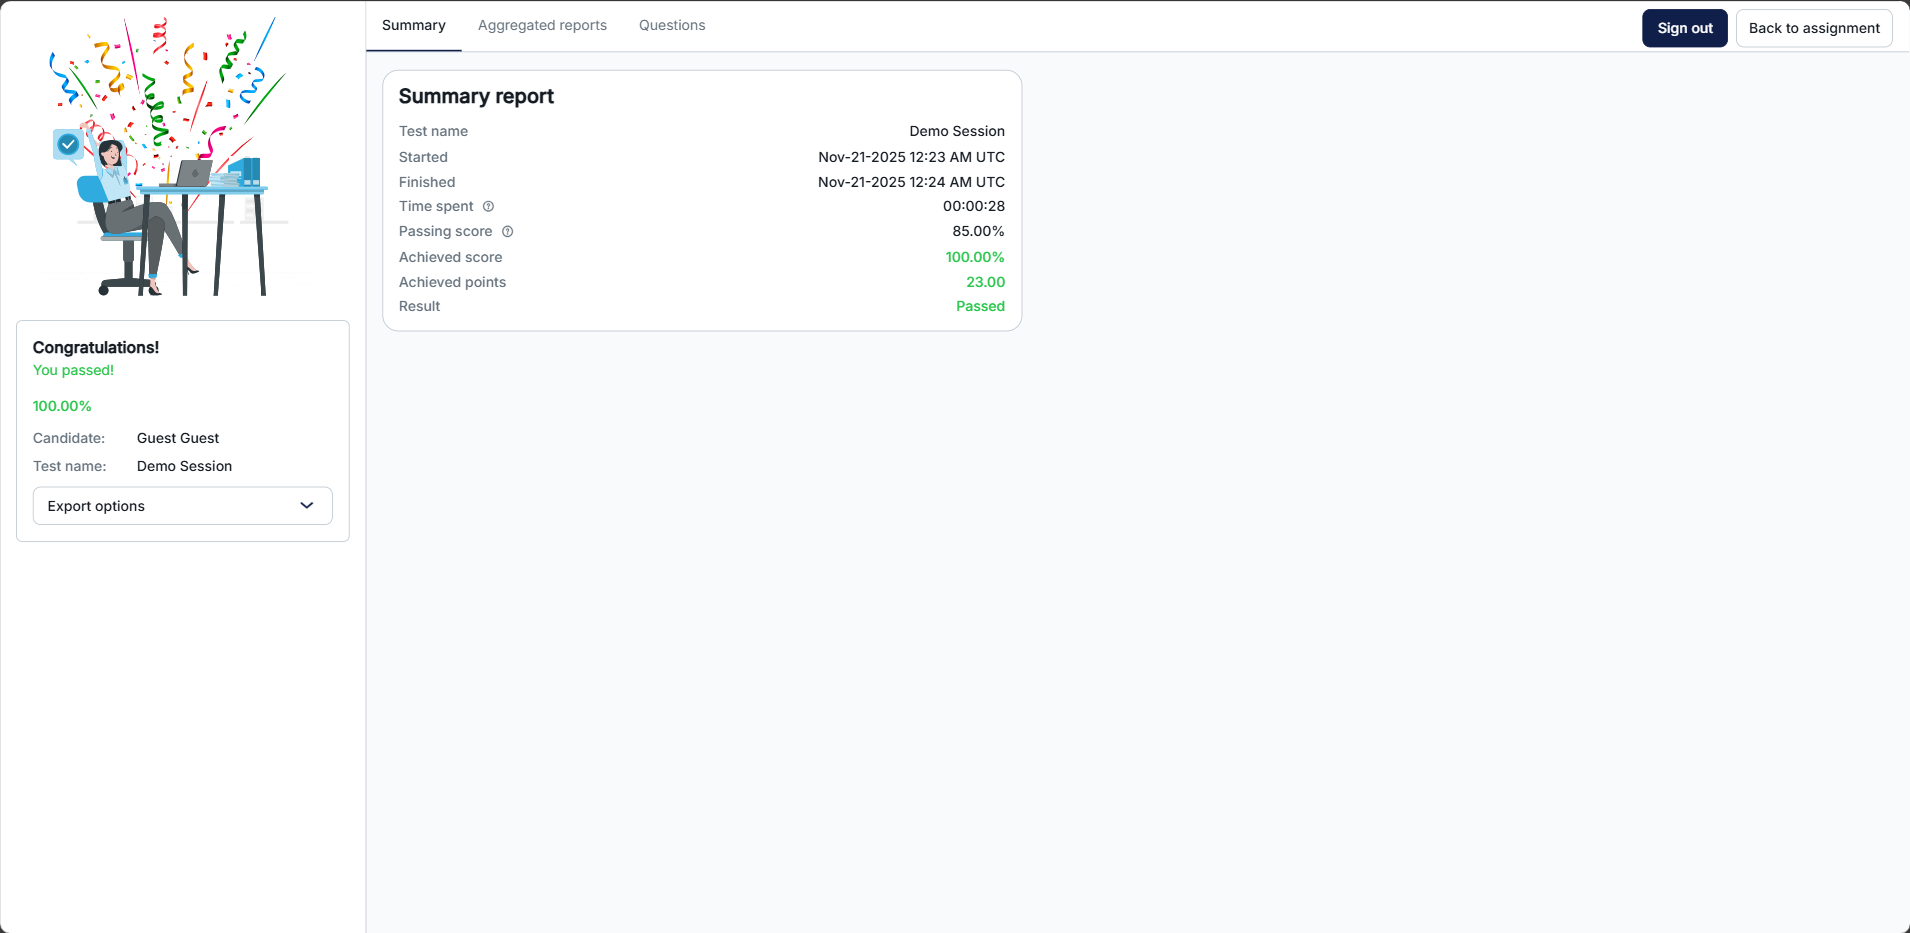1910x933 pixels.
Task: Go to the Questions tab
Action: point(672,26)
